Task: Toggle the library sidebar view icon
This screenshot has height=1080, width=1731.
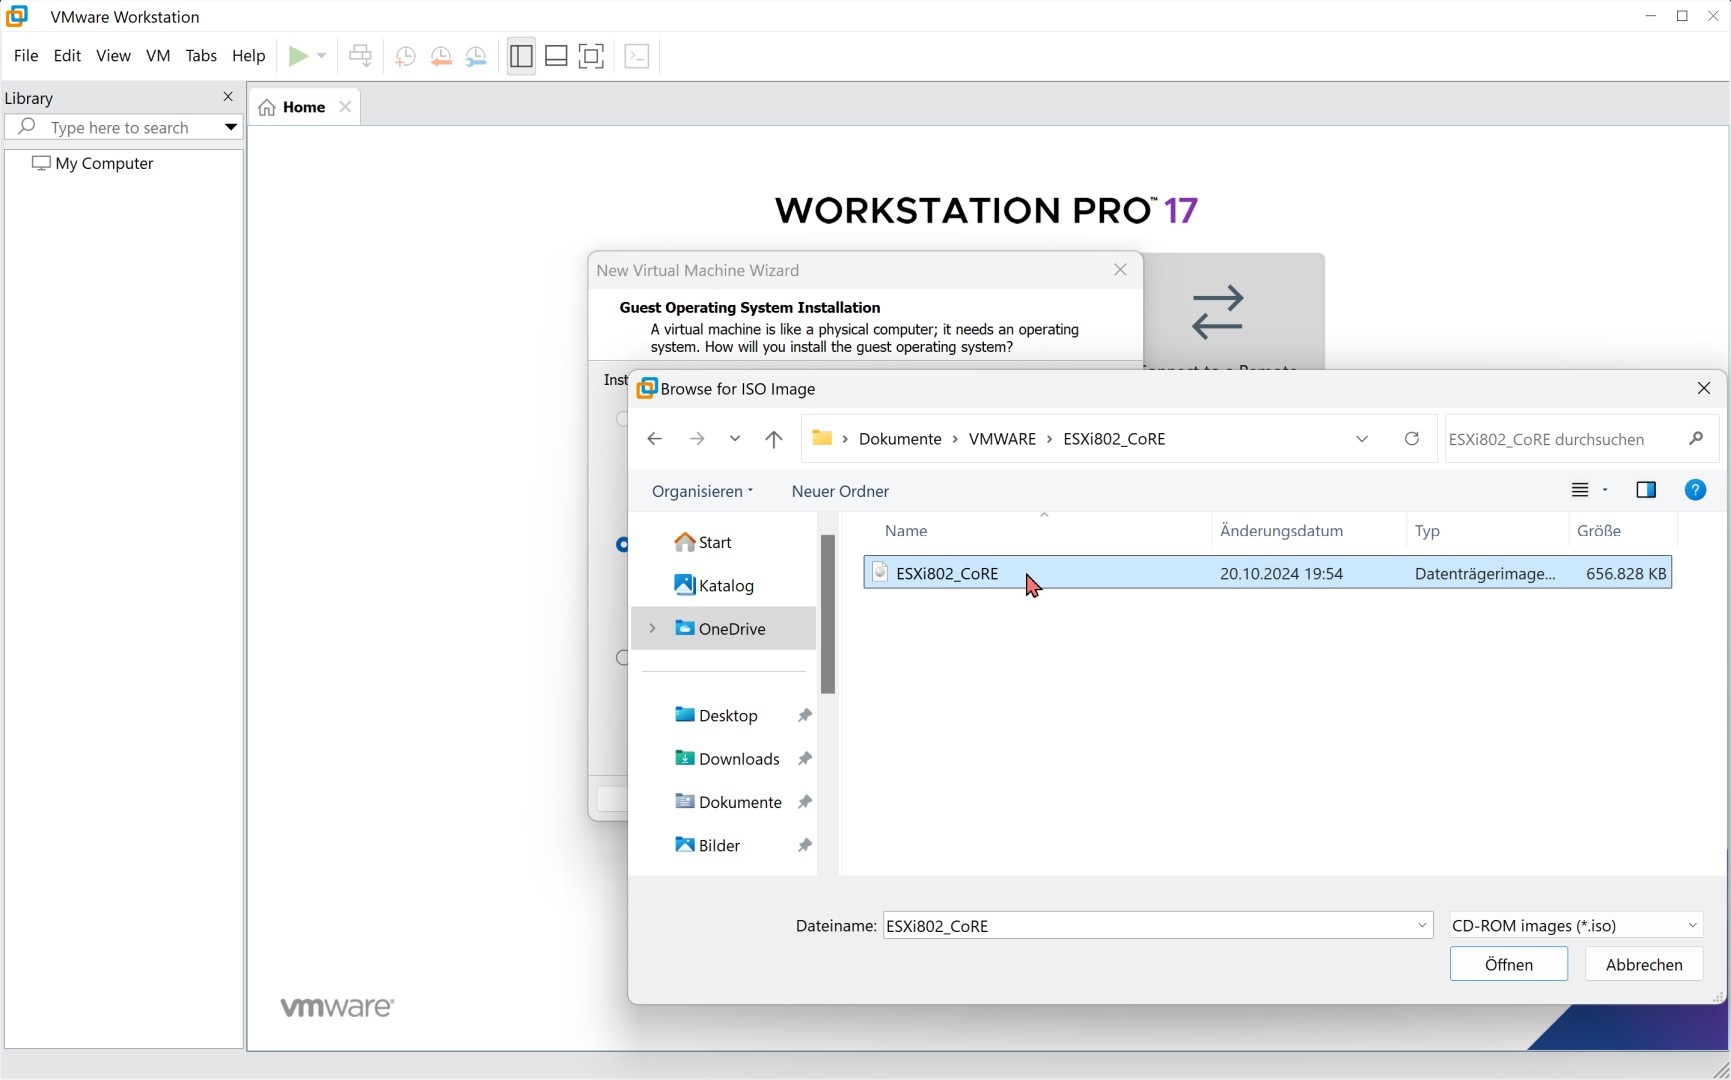Action: click(521, 56)
